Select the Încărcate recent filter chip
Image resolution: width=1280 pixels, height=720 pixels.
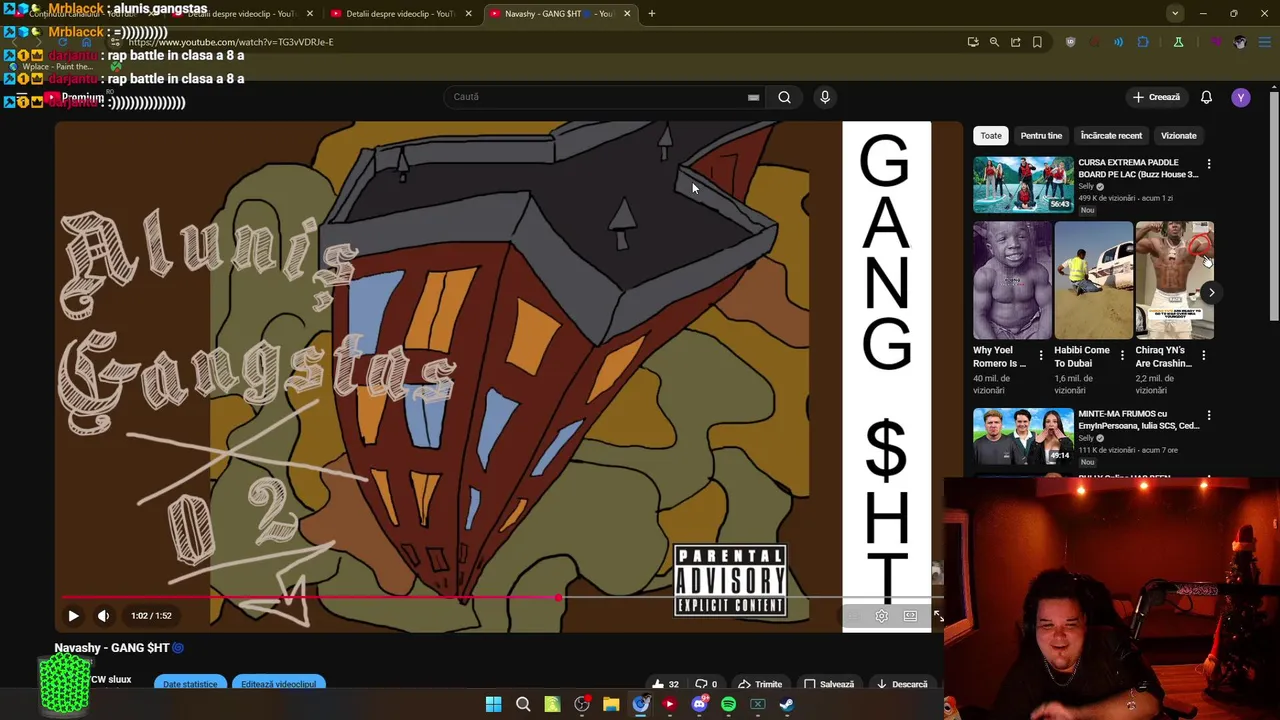[1111, 136]
